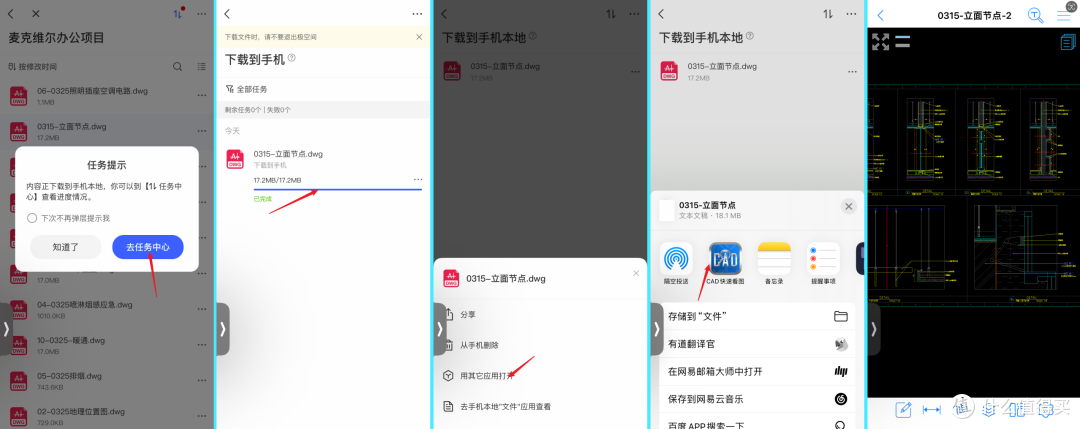
Task: Select the annotate pencil tool in CAD viewer
Action: [903, 410]
